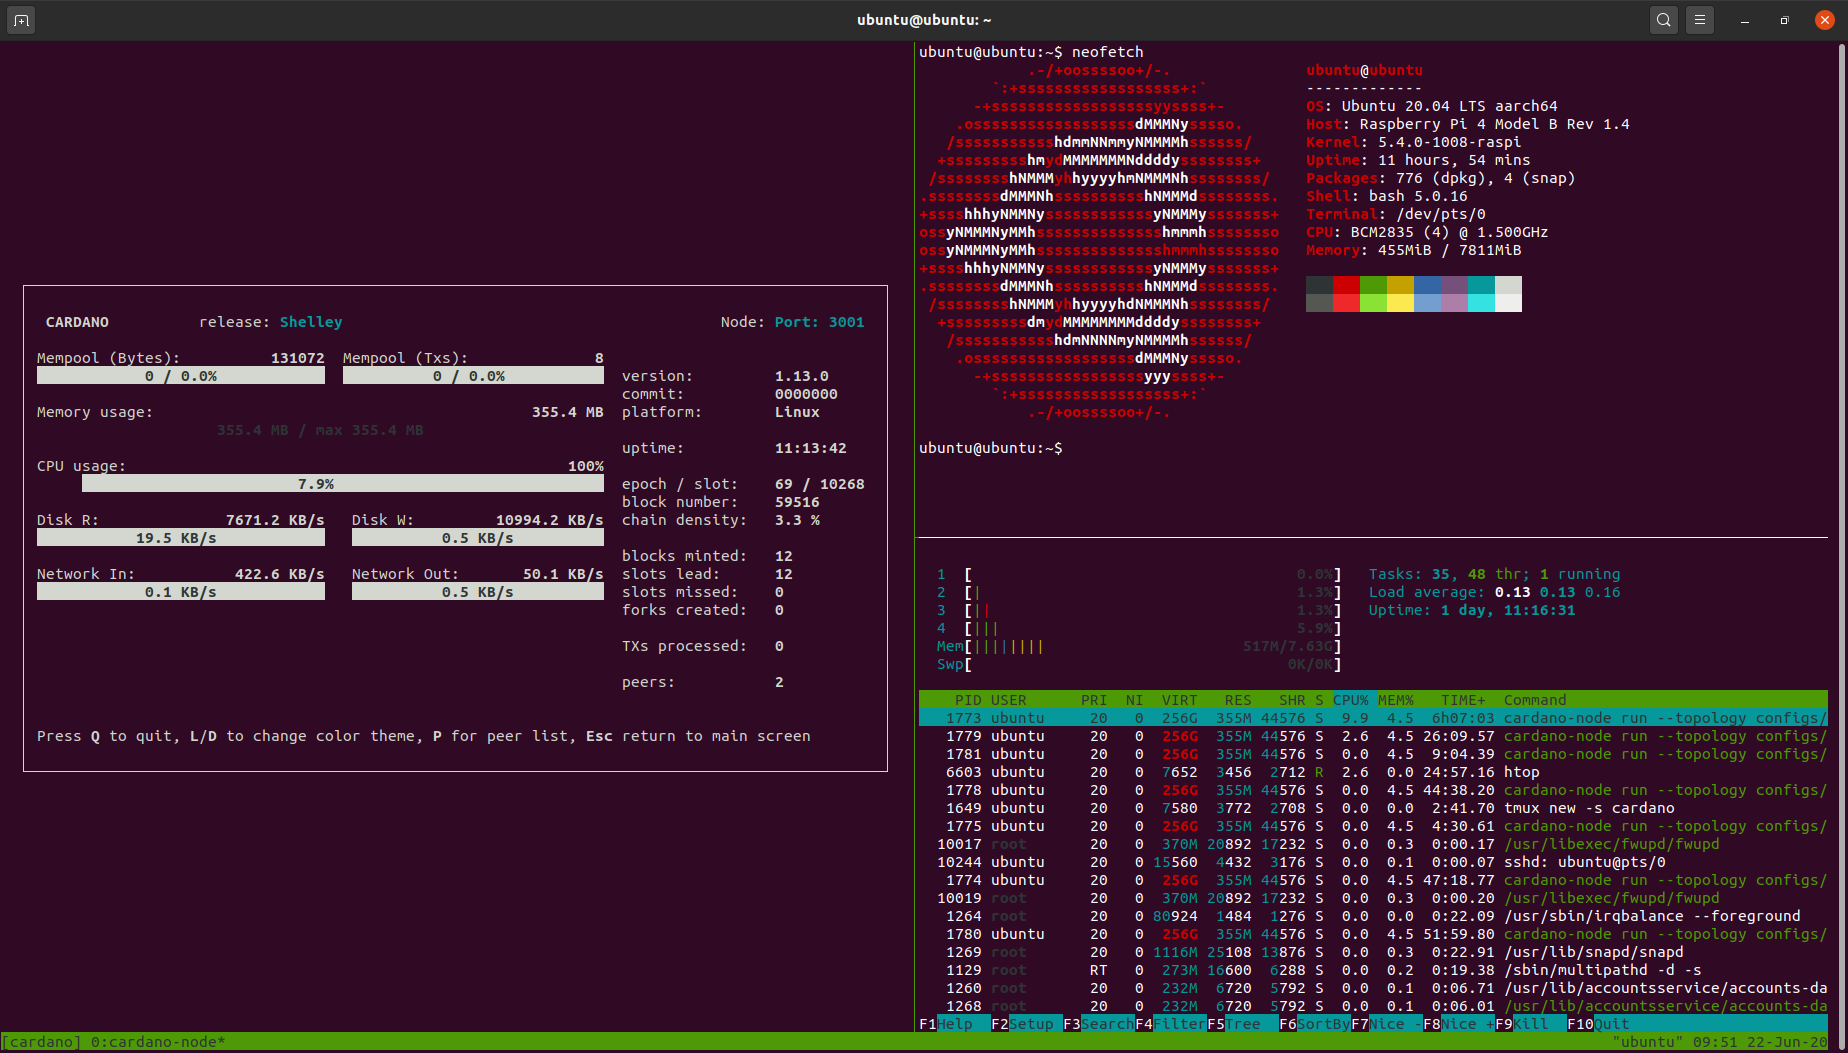1848x1053 pixels.
Task: Click F6 SortBy in htop
Action: [x=1314, y=1024]
